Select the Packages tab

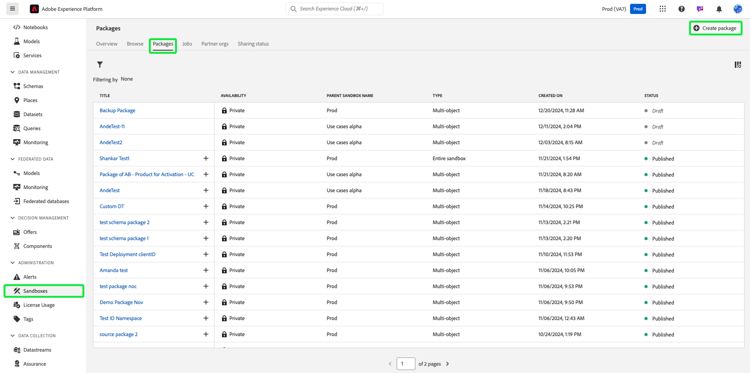[x=163, y=44]
